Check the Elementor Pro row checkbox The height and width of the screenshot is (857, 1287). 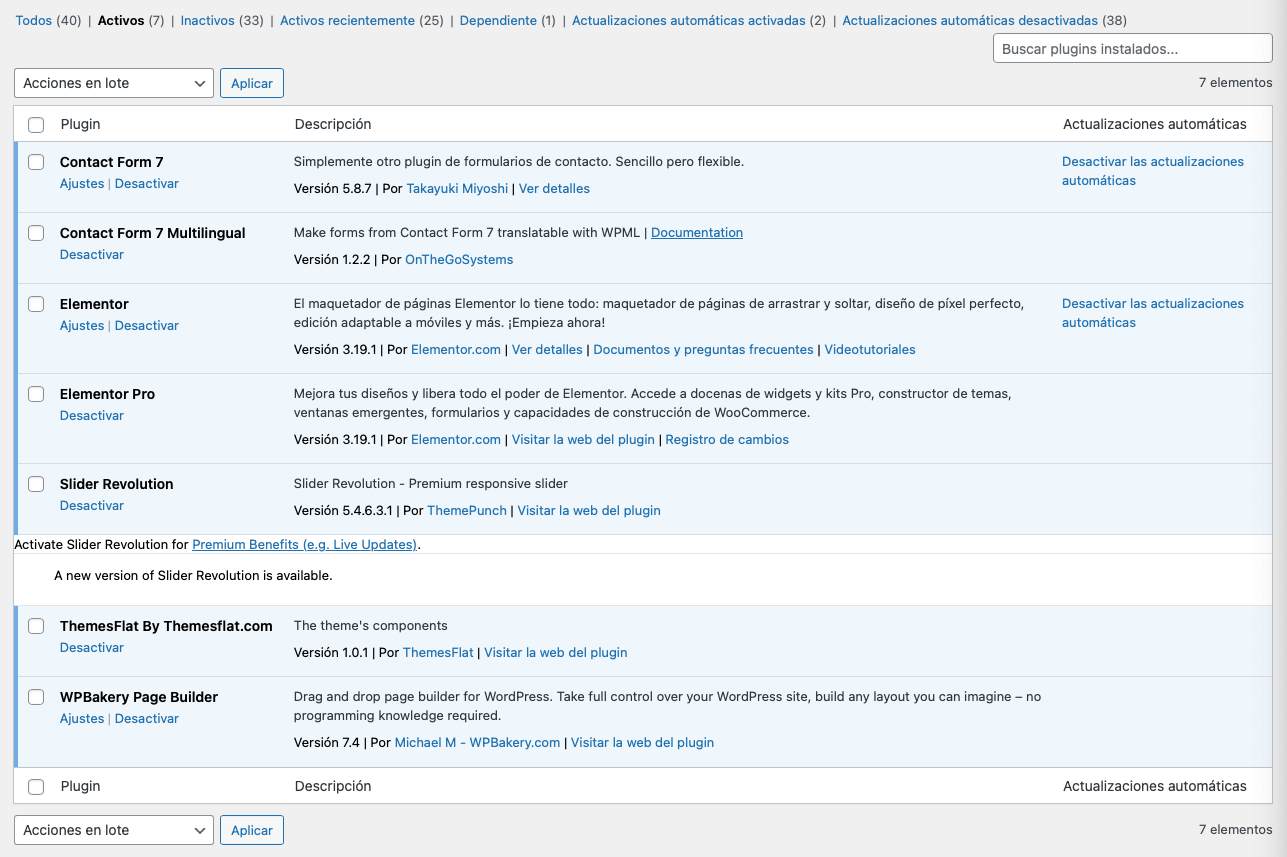[36, 394]
